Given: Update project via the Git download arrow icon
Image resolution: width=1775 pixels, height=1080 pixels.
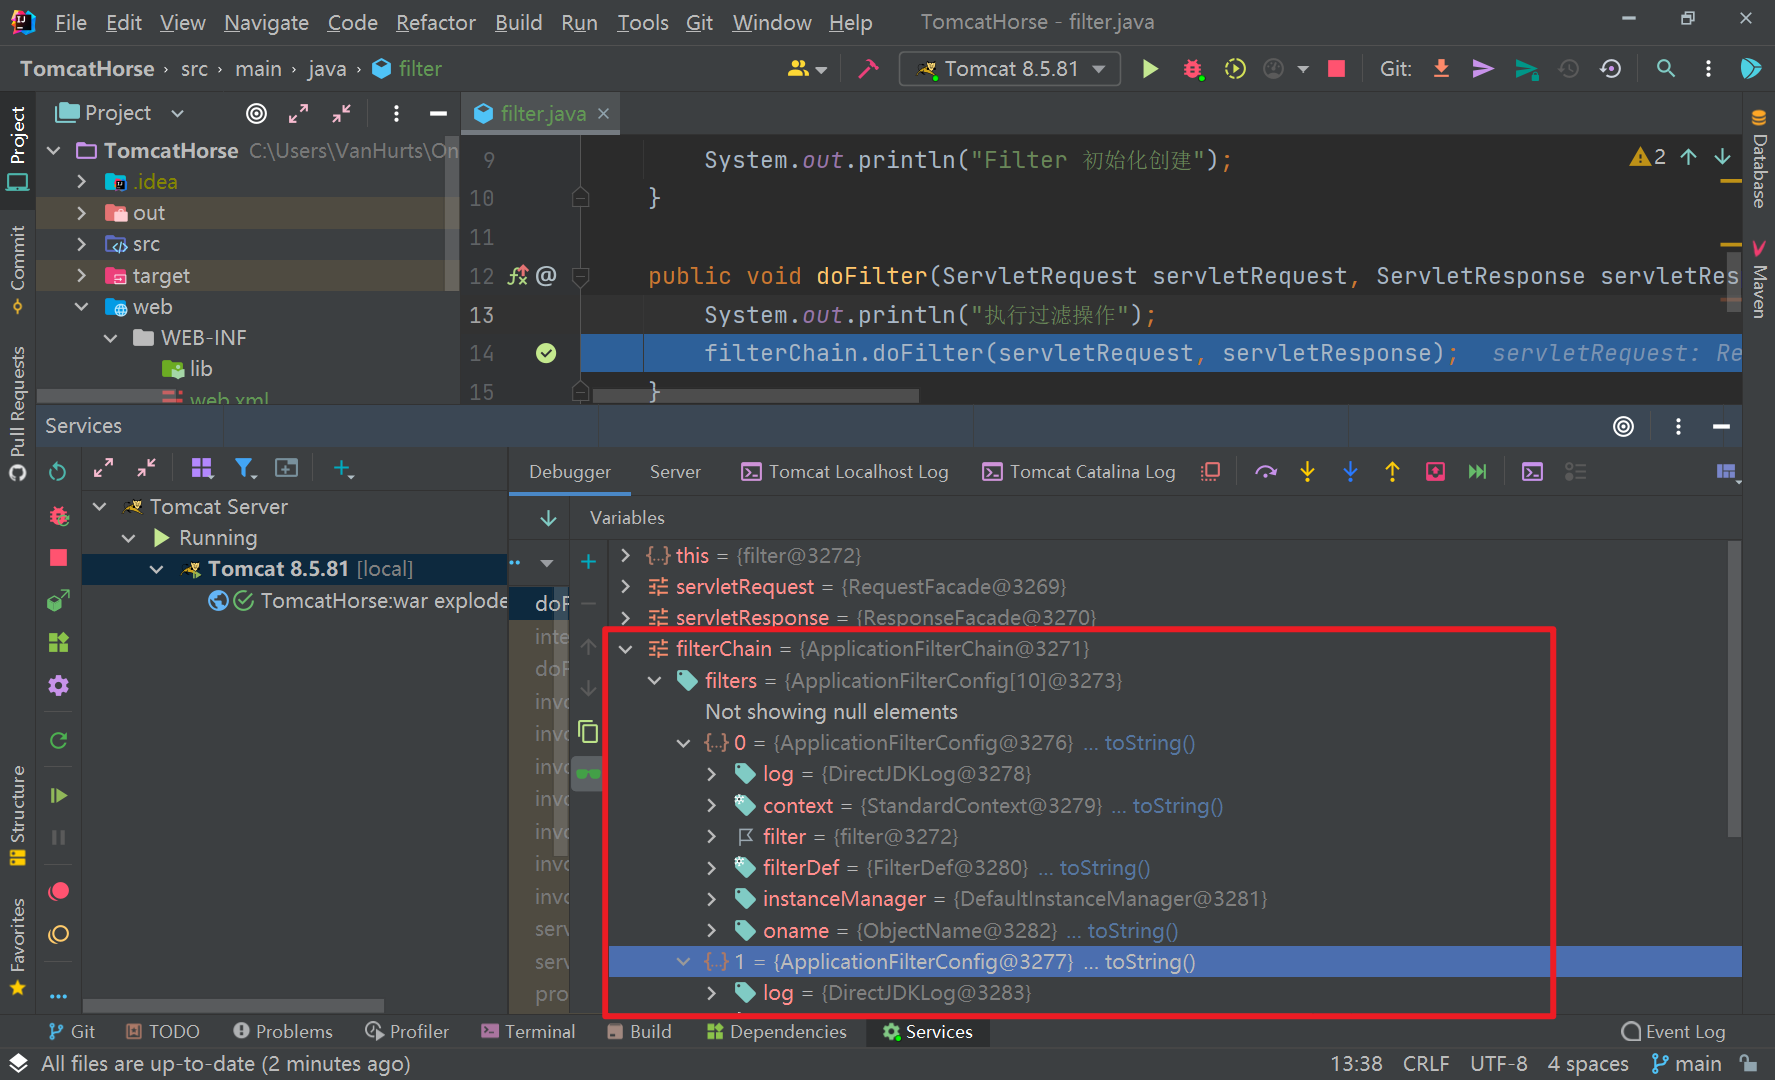Looking at the screenshot, I should pos(1440,68).
